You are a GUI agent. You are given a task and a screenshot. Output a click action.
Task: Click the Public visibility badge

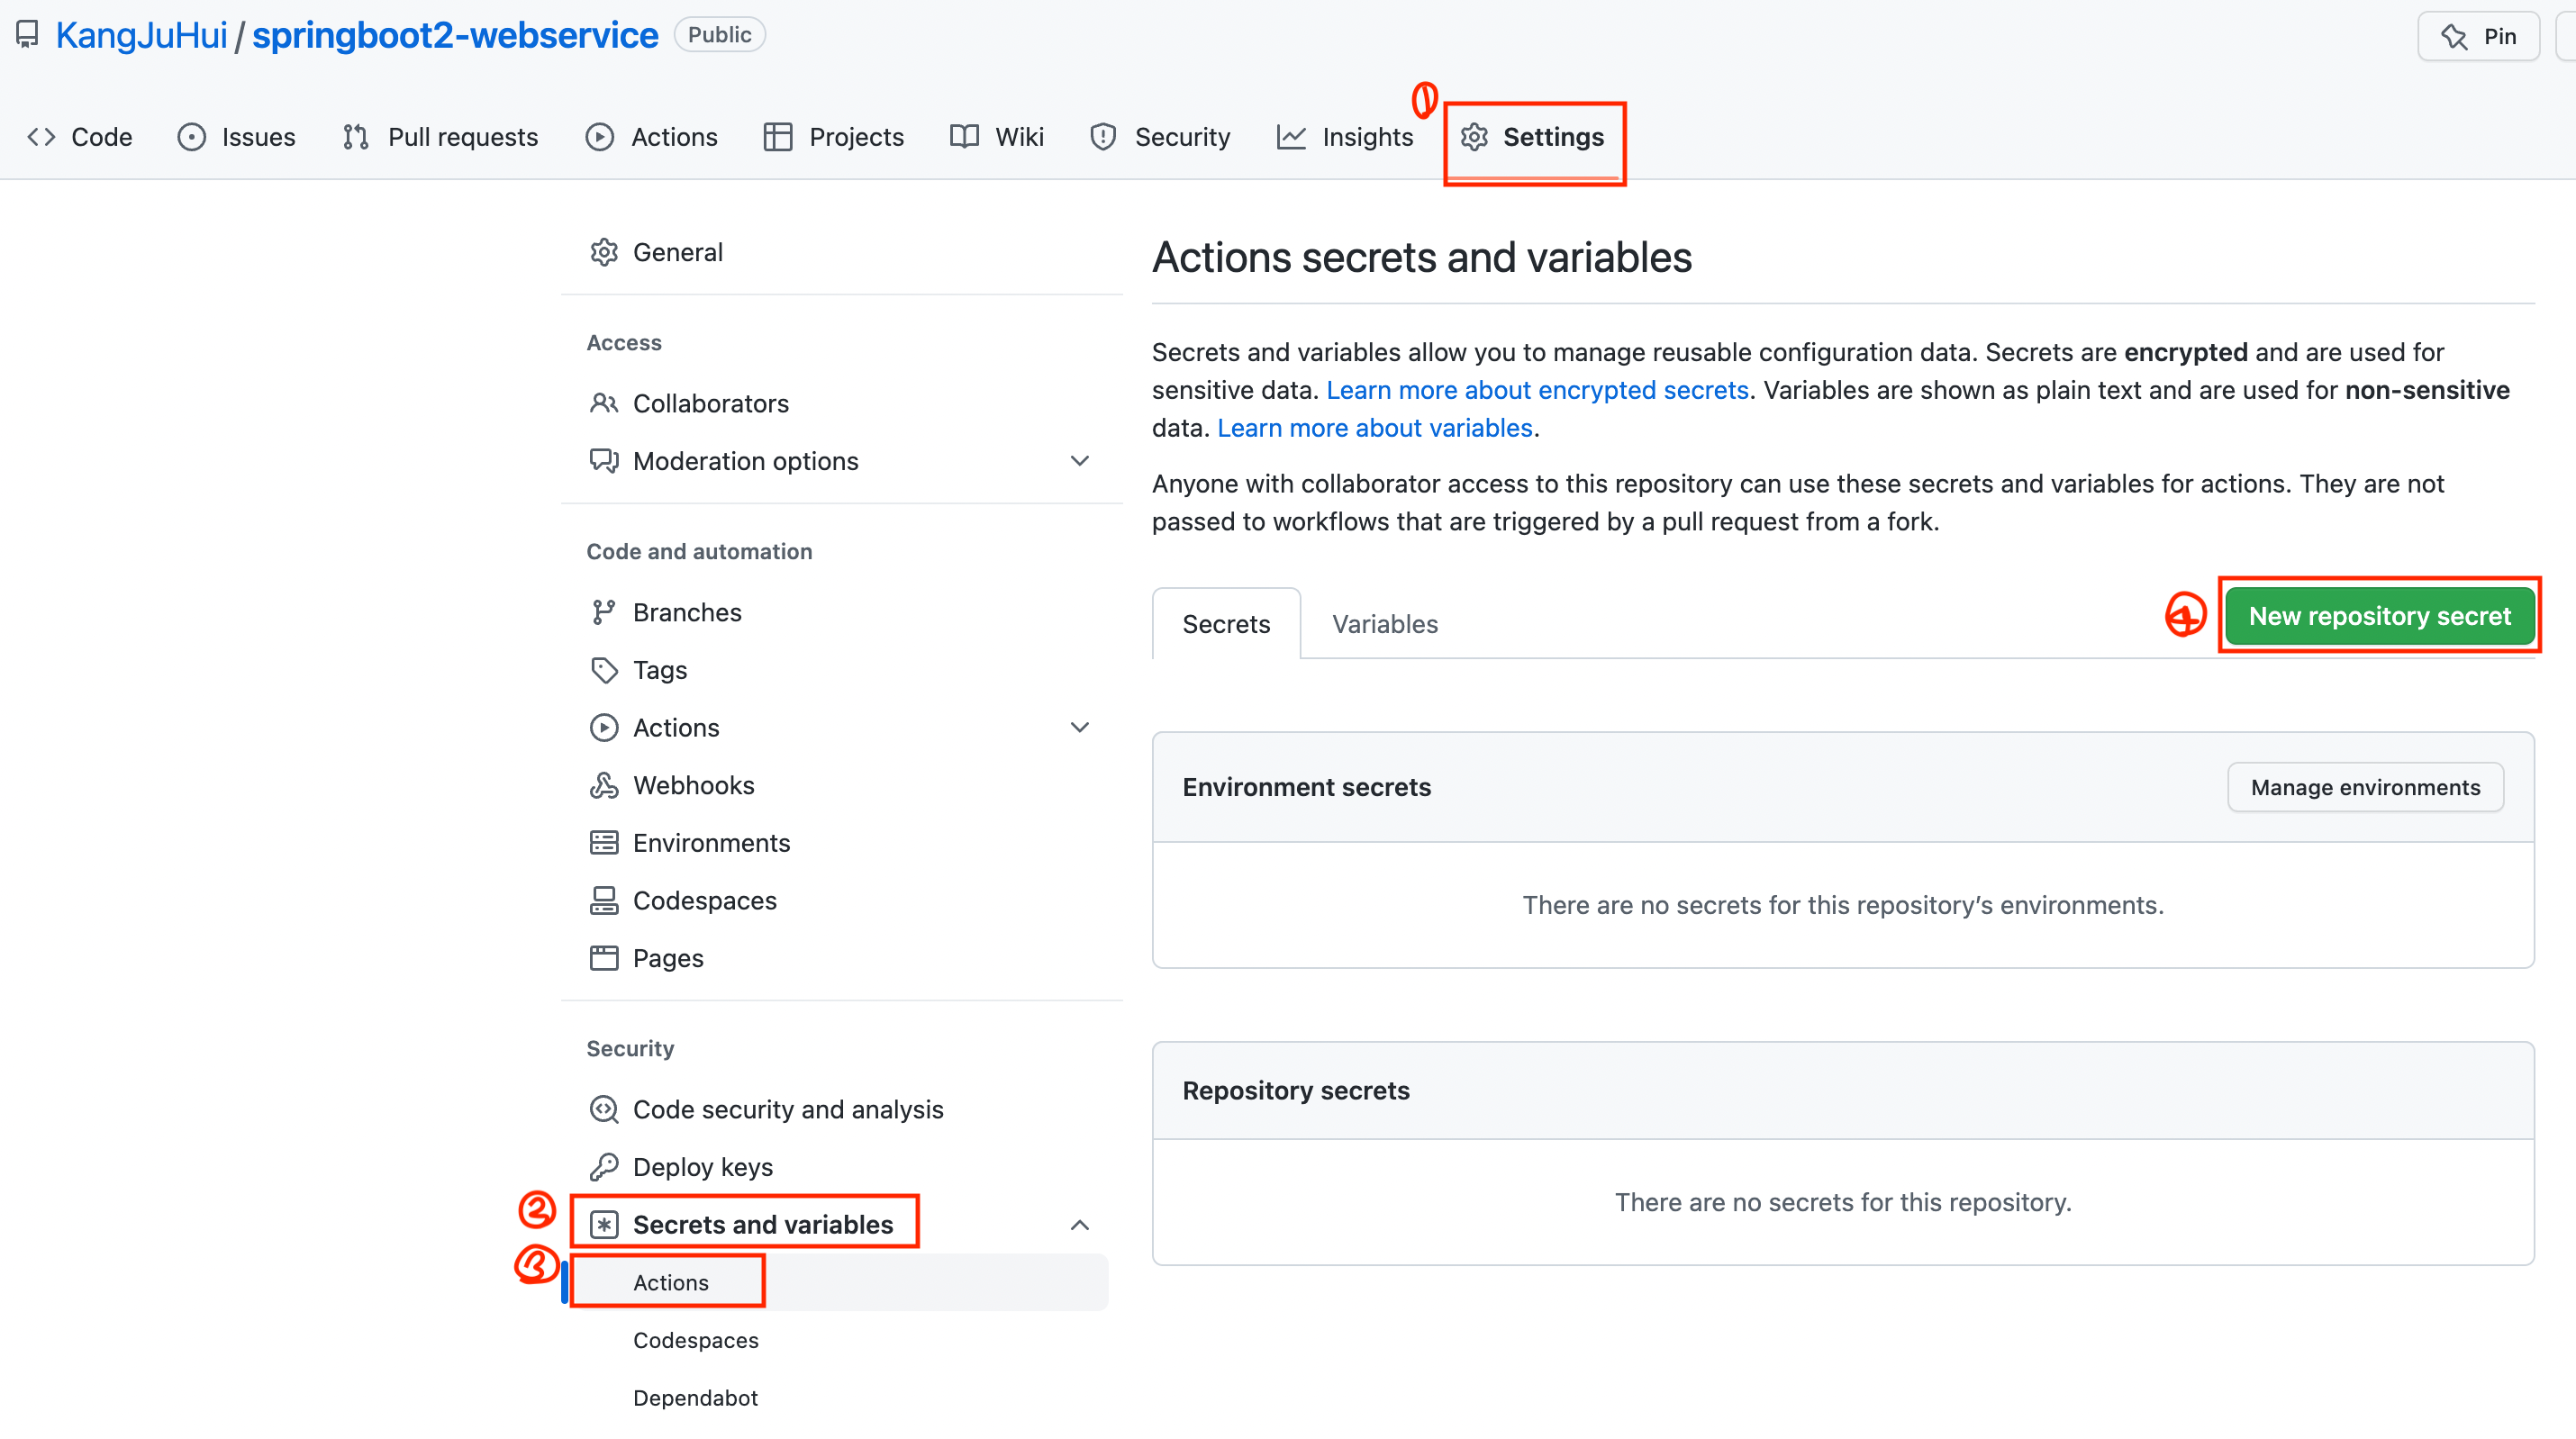click(719, 35)
